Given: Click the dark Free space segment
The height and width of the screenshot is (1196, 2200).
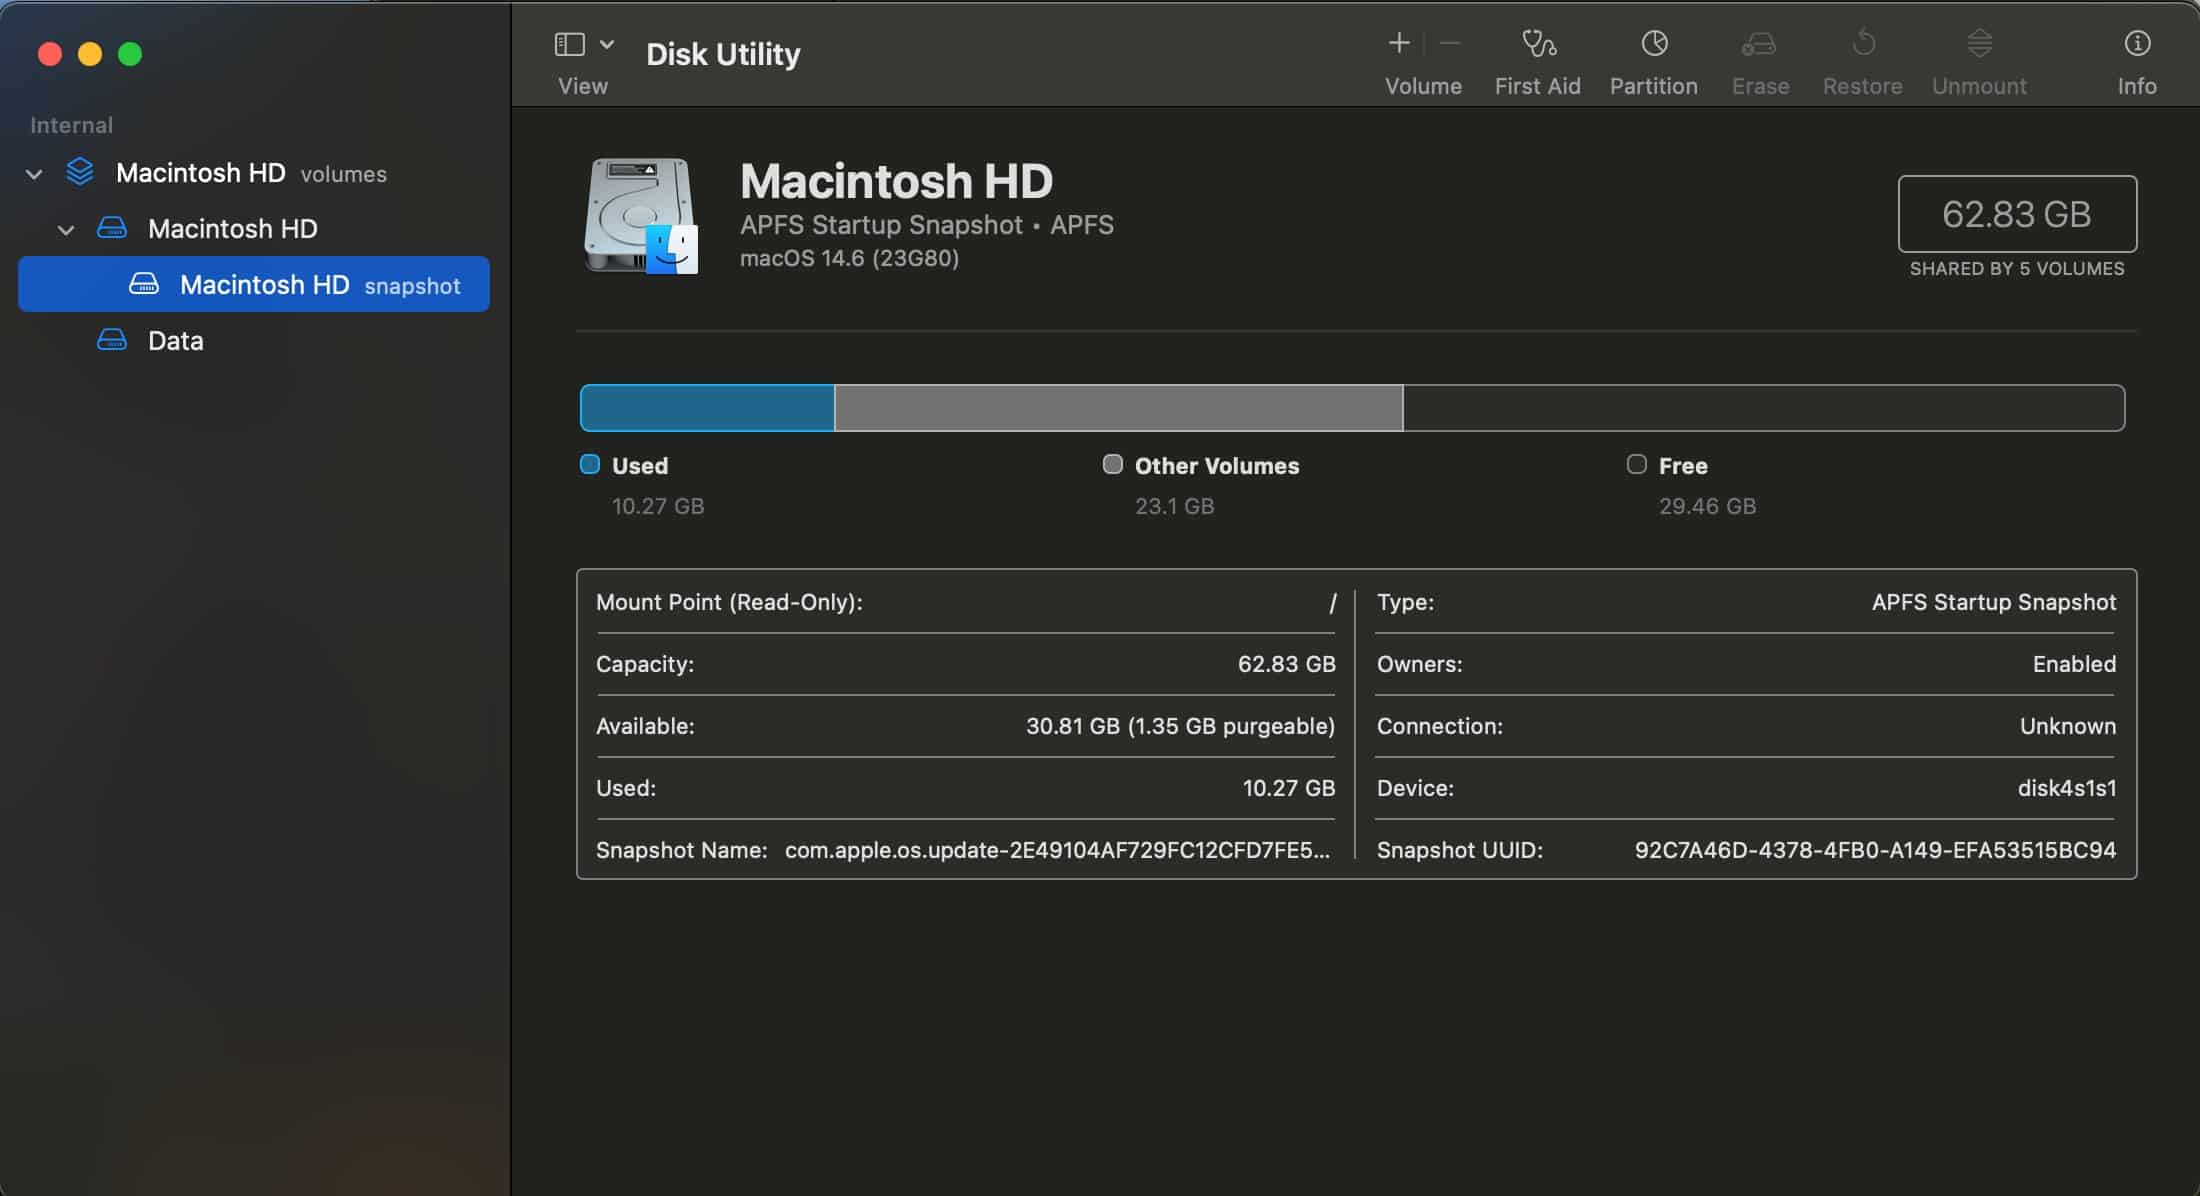Looking at the screenshot, I should 1764,408.
